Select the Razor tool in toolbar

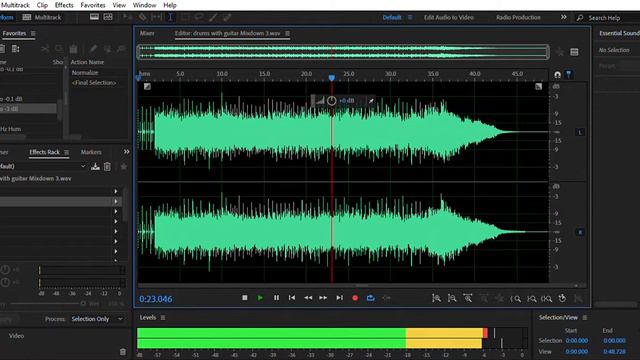(x=142, y=17)
